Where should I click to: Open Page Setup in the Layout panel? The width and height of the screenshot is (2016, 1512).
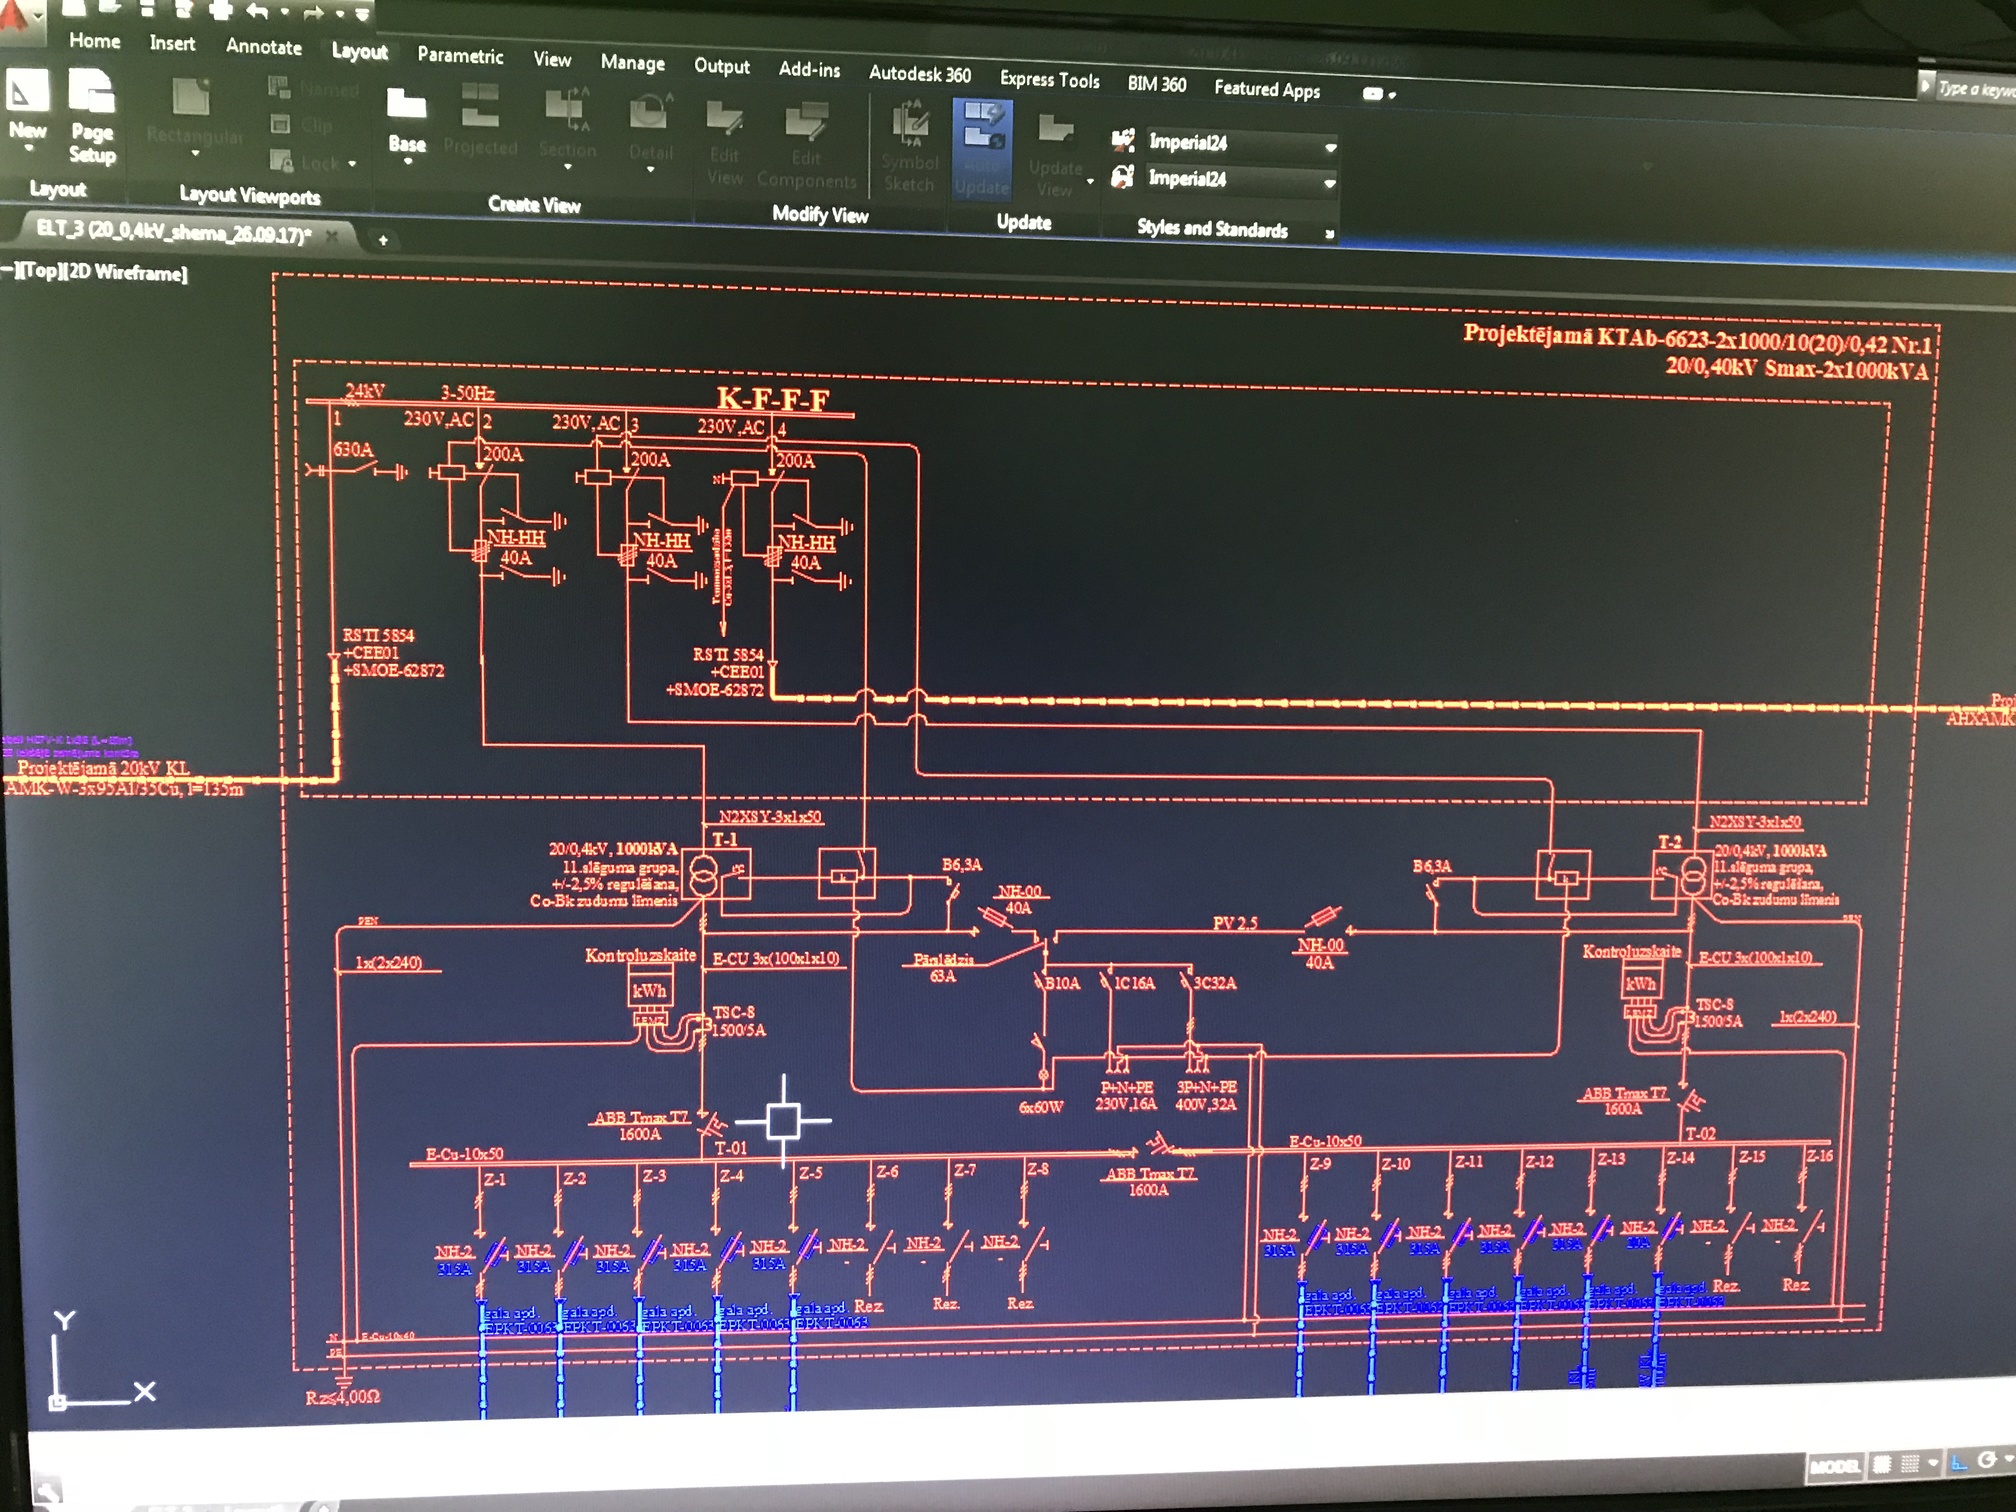click(92, 115)
